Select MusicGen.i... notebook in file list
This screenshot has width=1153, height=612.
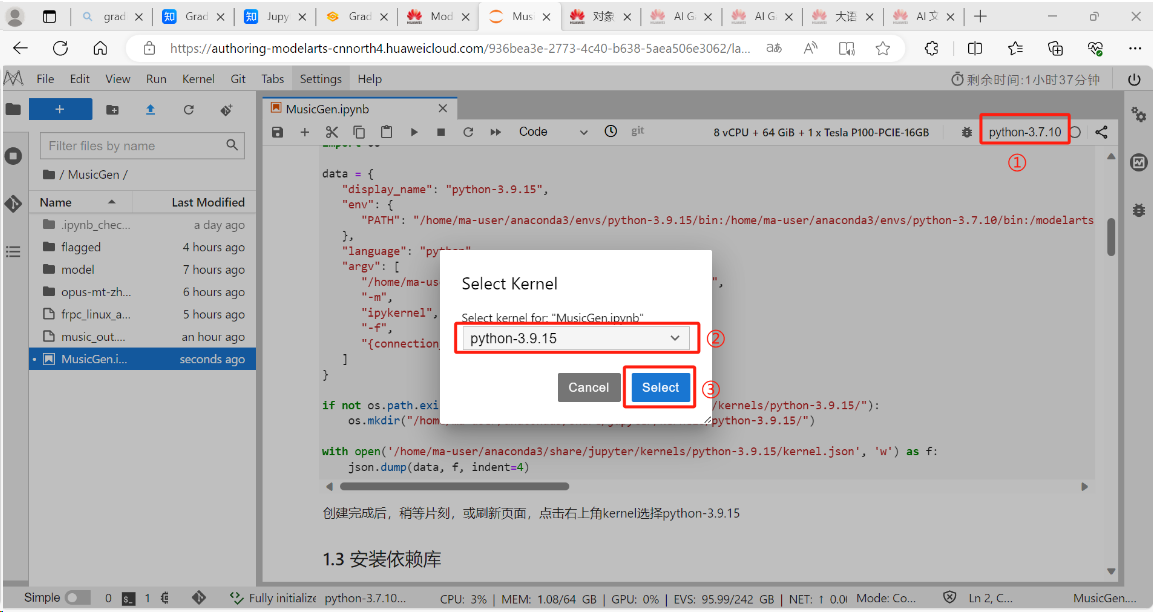click(x=143, y=359)
